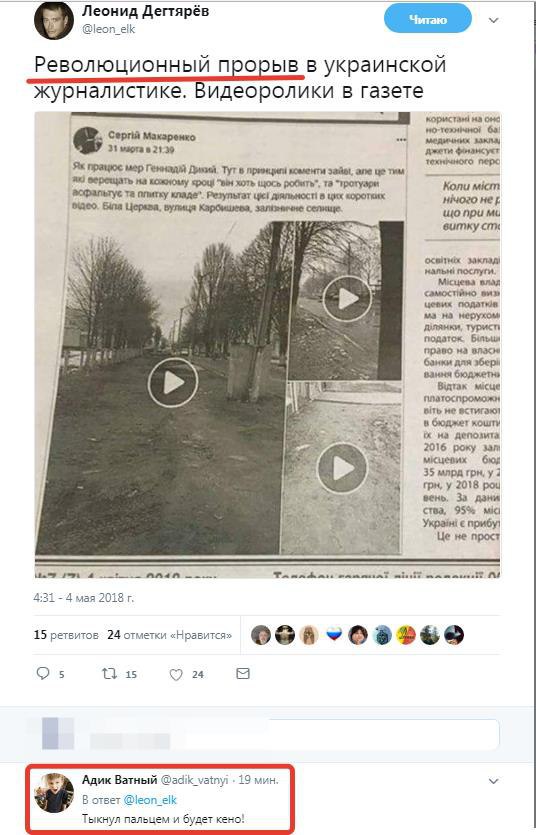
Task: Click the first liker avatar in the row
Action: pos(261,635)
